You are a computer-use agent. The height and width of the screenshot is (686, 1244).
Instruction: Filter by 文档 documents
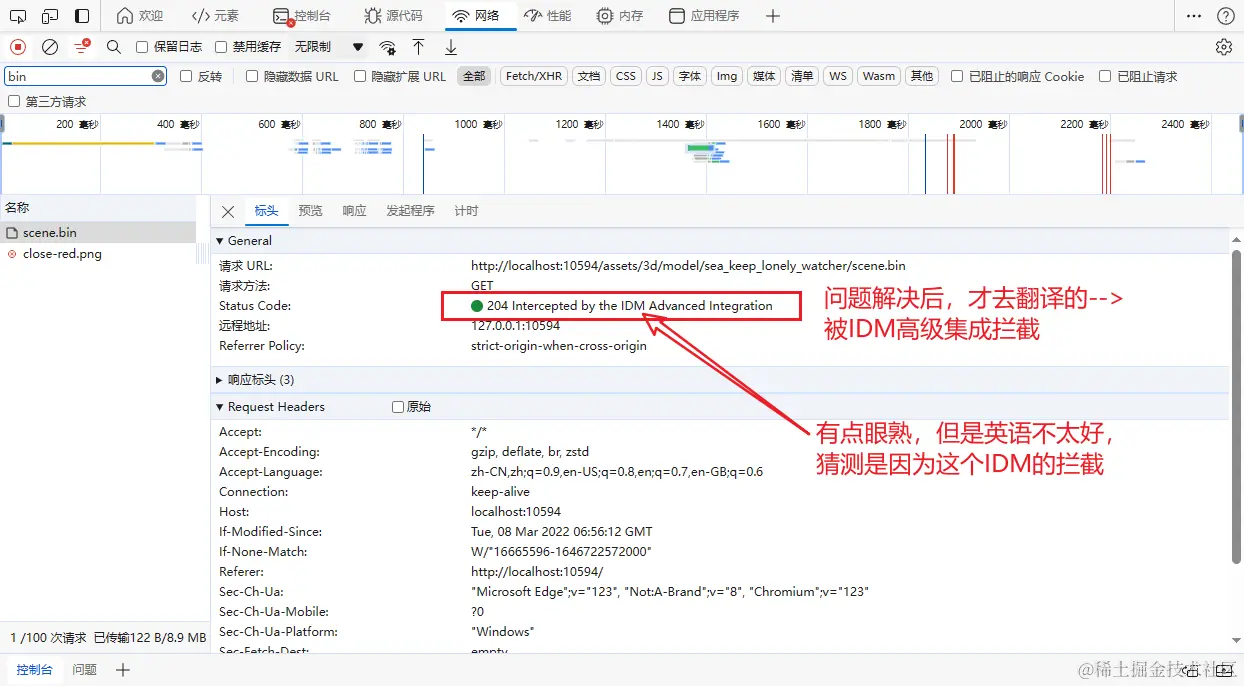point(589,76)
